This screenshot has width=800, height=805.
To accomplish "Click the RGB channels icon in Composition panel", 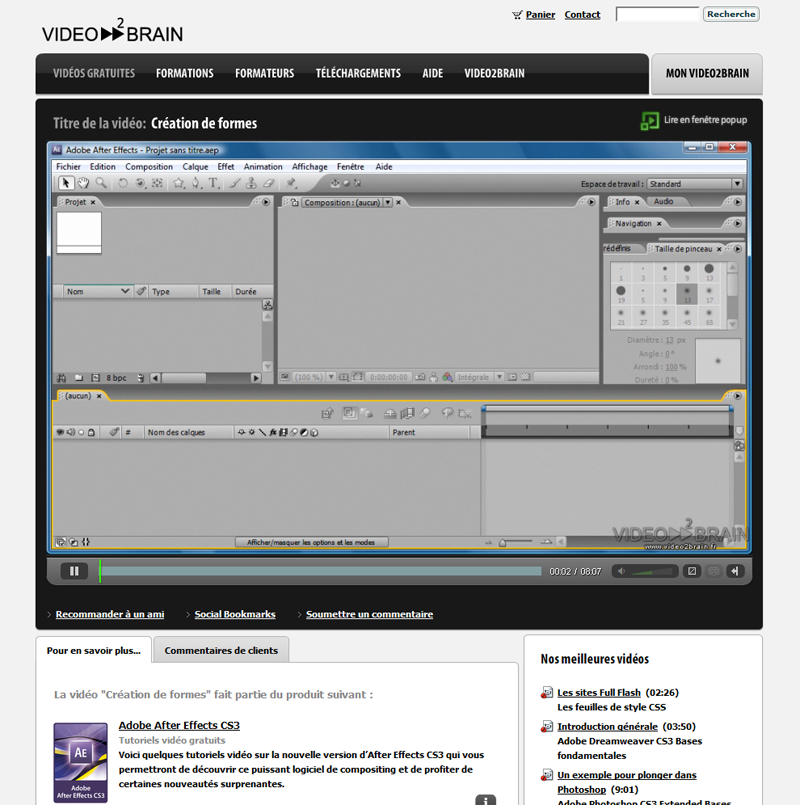I will point(447,377).
